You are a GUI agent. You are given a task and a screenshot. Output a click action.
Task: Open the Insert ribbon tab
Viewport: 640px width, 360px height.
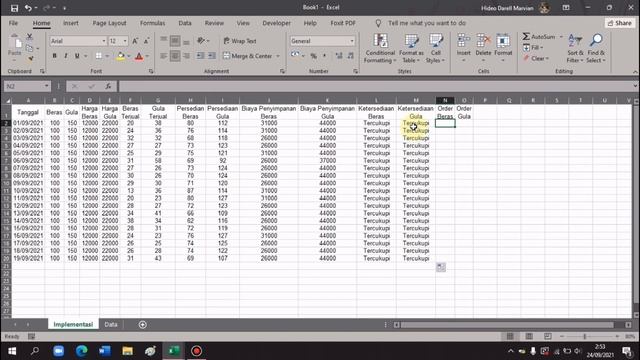(x=71, y=23)
